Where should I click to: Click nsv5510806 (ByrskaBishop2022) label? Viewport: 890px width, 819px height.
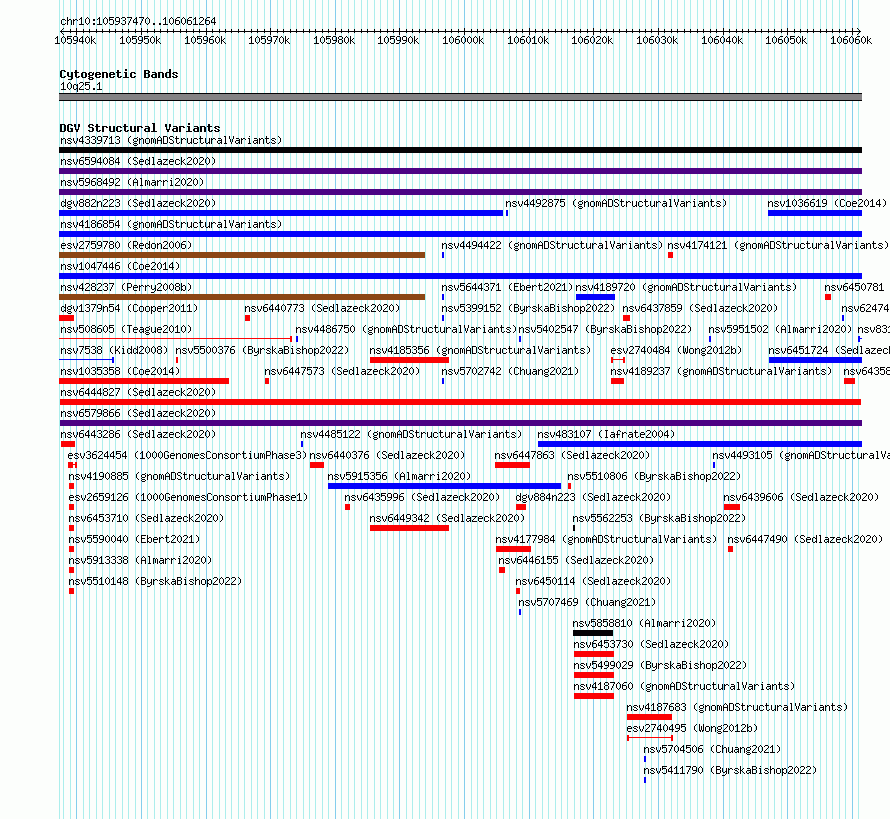coord(654,476)
